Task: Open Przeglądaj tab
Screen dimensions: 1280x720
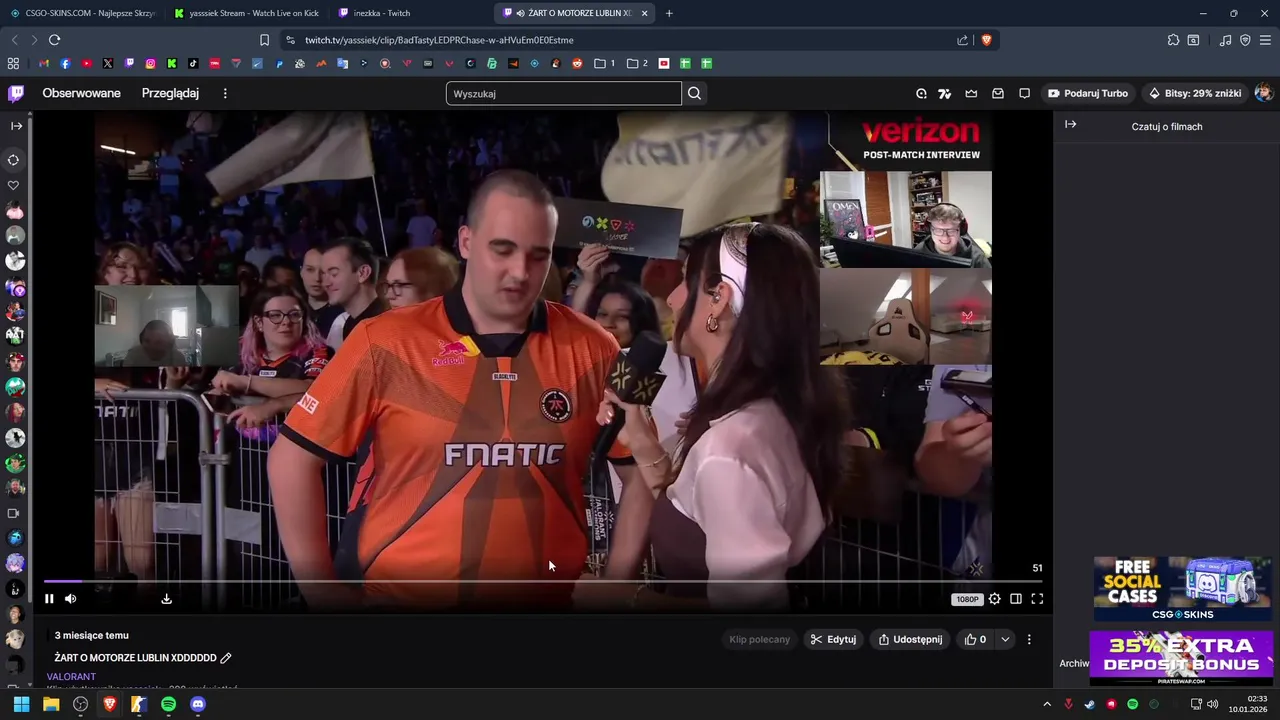Action: (170, 93)
